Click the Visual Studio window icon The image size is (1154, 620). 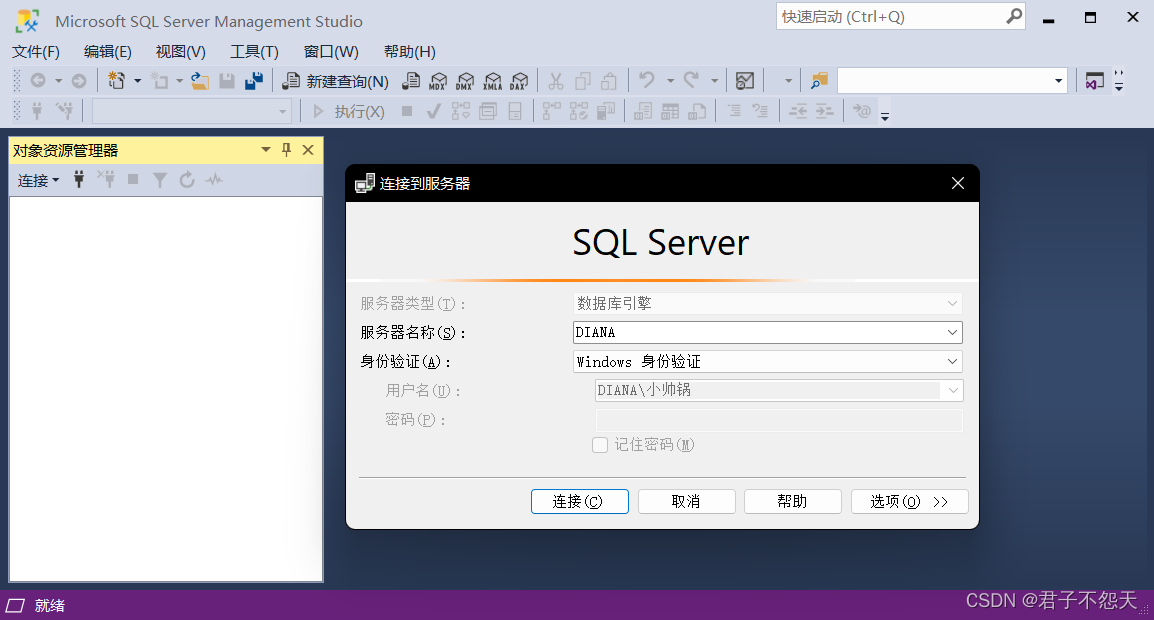coord(1094,81)
